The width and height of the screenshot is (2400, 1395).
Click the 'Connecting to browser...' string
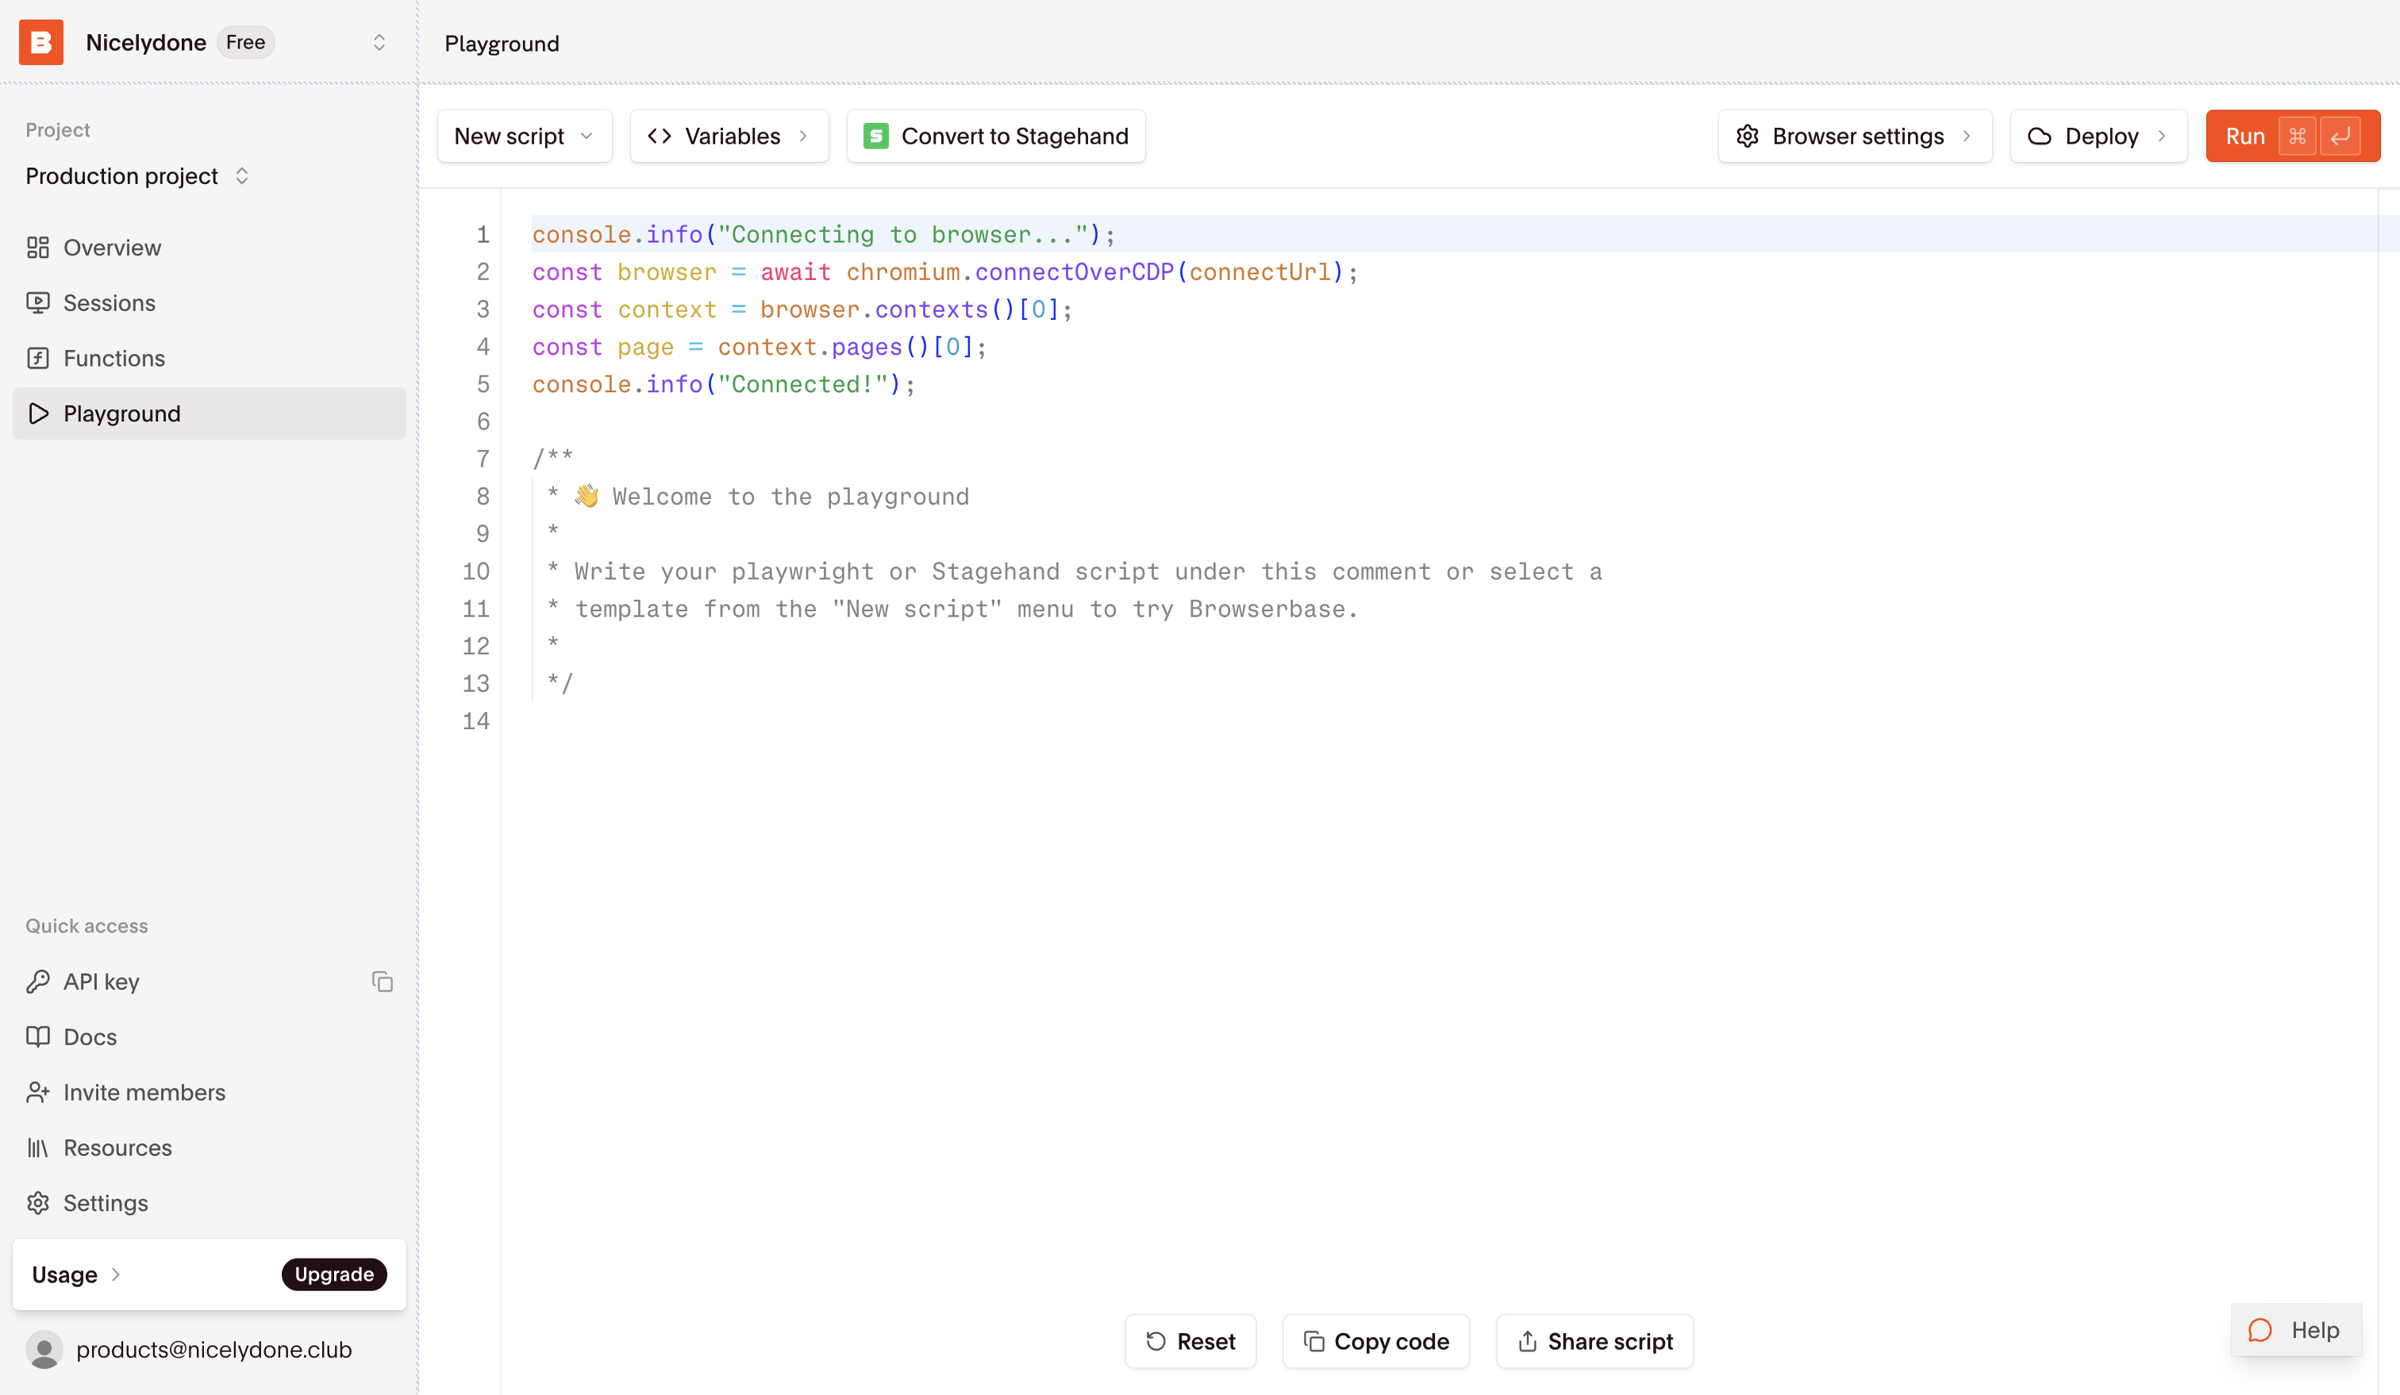tap(903, 235)
